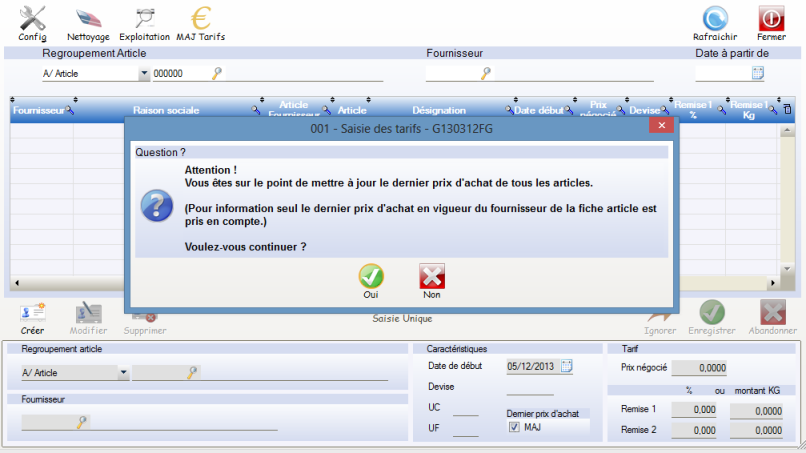The width and height of the screenshot is (806, 453).
Task: Open the Date de début calendar picker
Action: (x=566, y=366)
